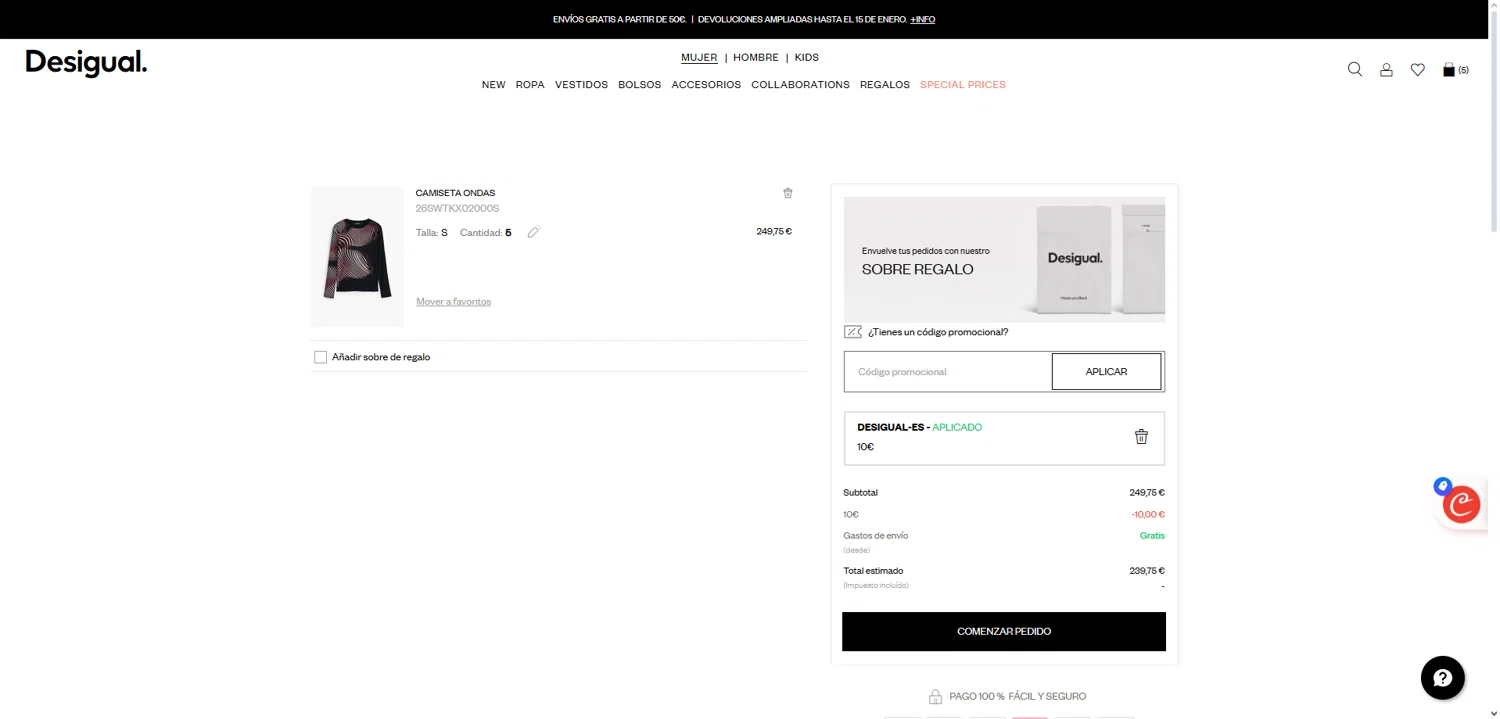Open the NEW menu

(494, 85)
